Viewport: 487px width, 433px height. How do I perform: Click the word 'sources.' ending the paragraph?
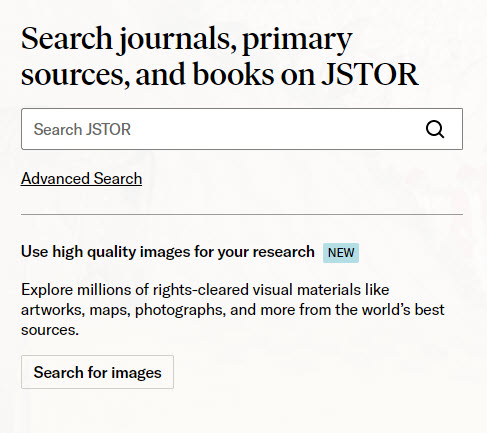50,330
